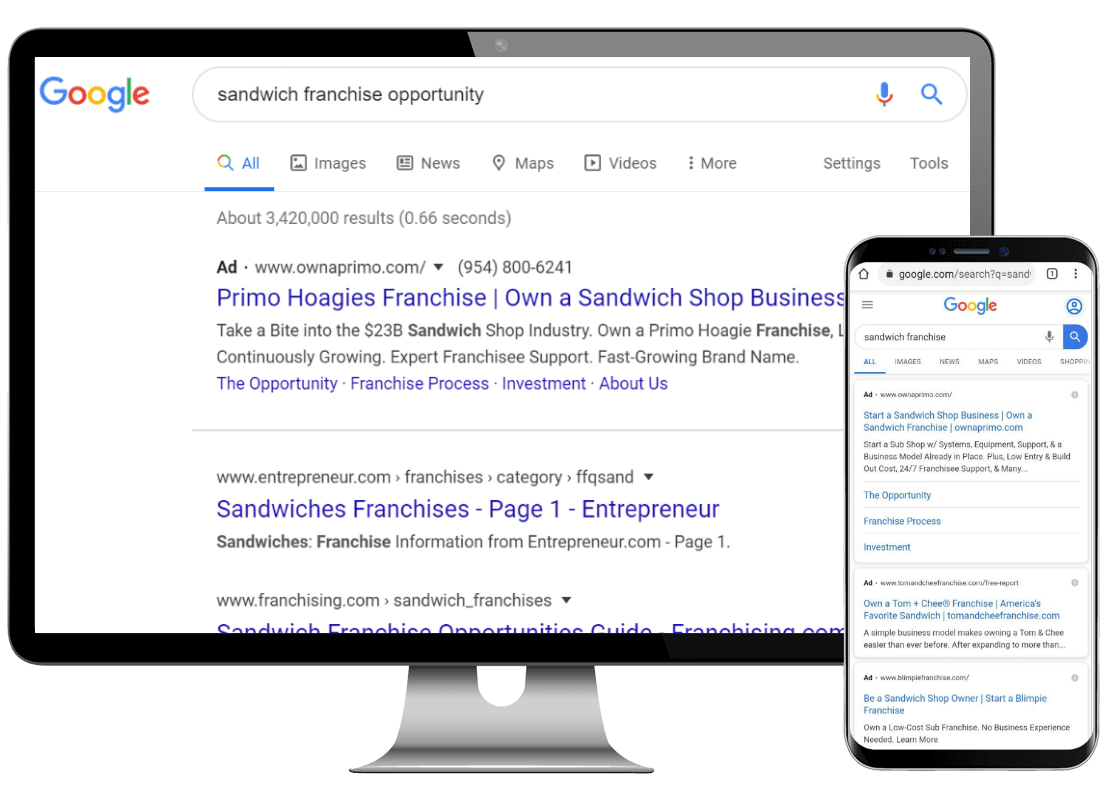
Task: Tap the mobile blue search button
Action: (x=1075, y=337)
